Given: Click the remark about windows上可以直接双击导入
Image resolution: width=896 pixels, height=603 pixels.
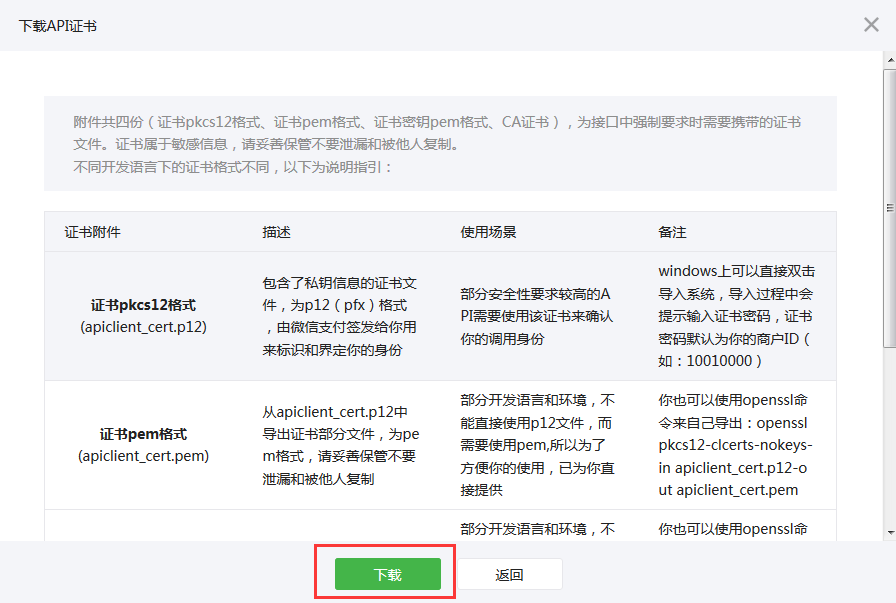Looking at the screenshot, I should click(738, 316).
